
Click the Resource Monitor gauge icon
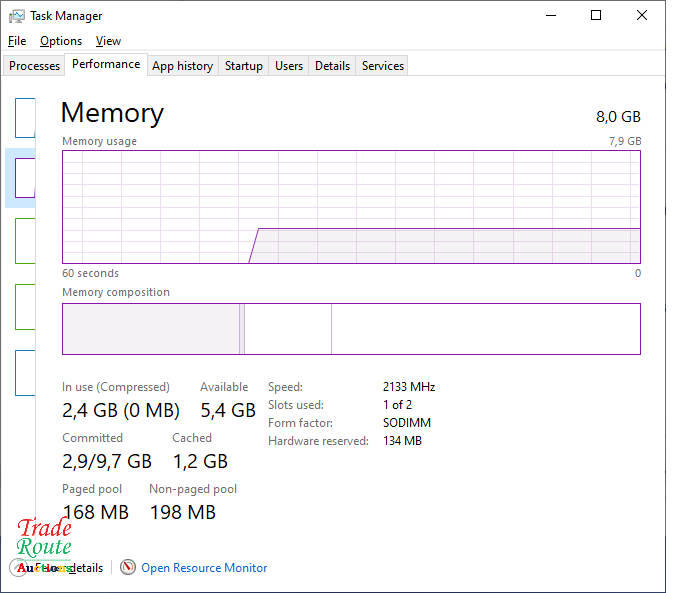click(x=128, y=567)
